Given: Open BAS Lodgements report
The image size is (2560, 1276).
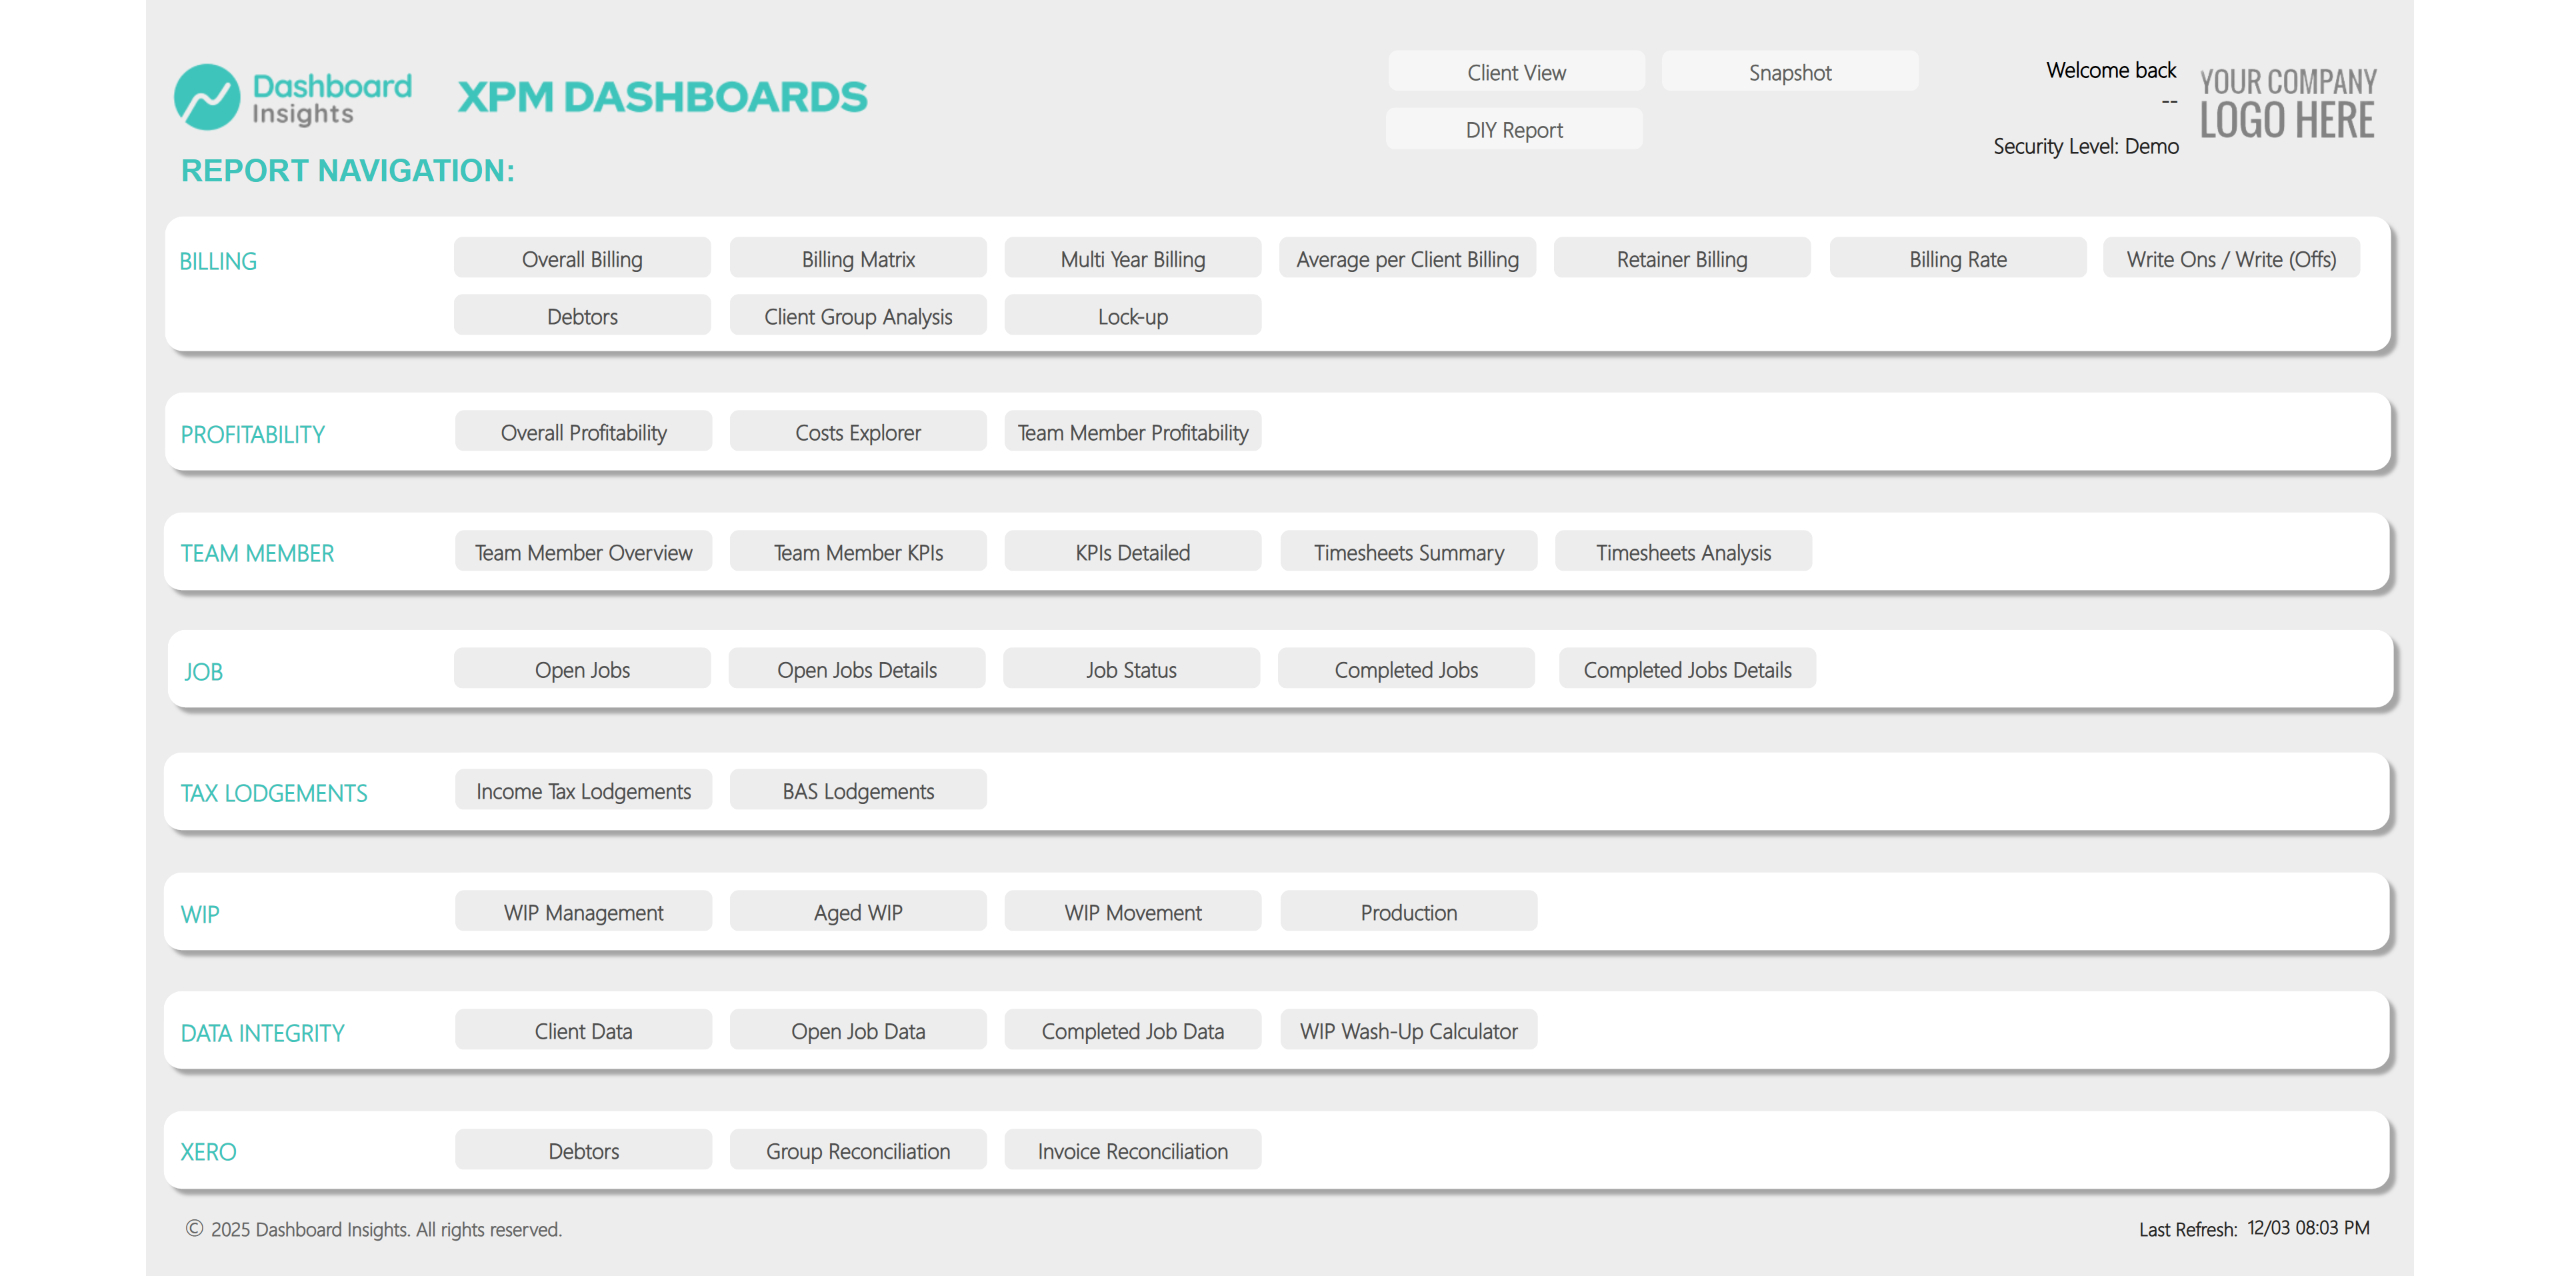Looking at the screenshot, I should coord(858,789).
